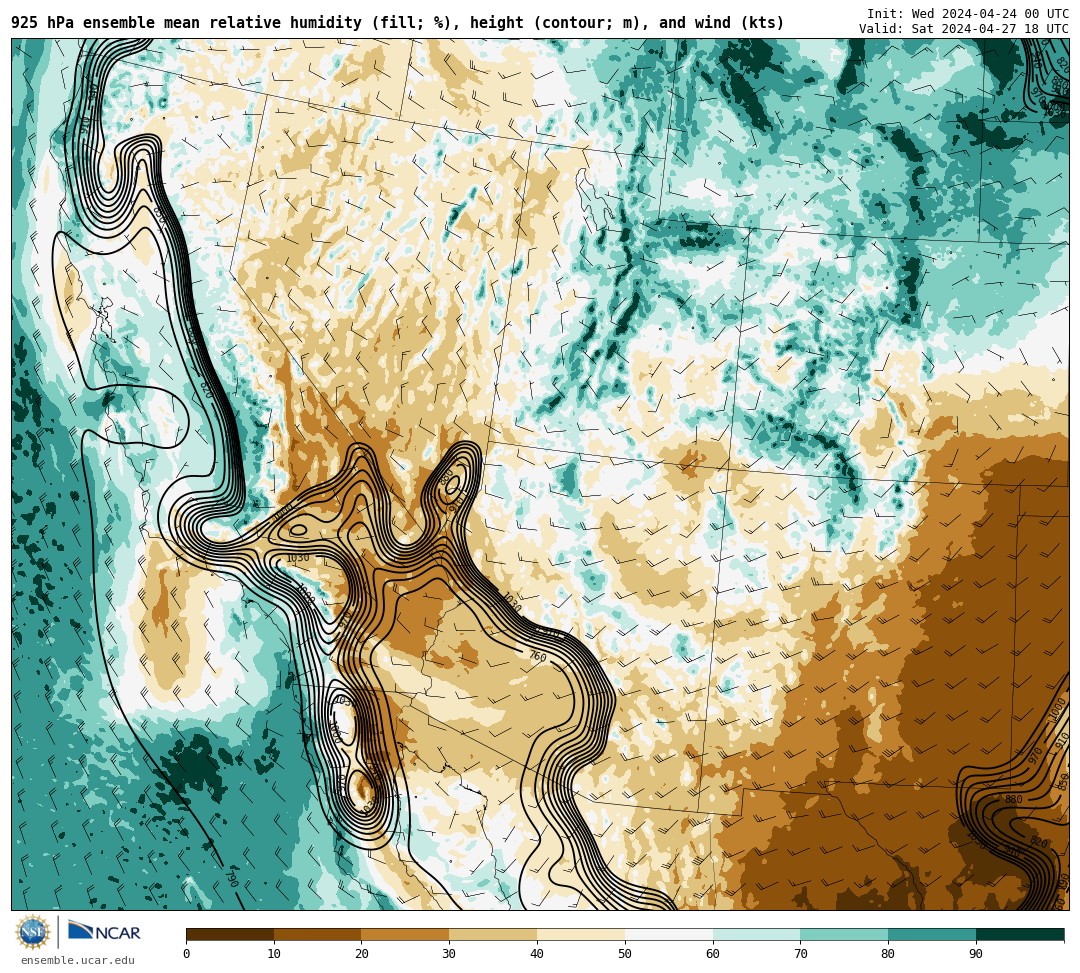Click the 790 contour label near the bottom-left
Screen dimensions: 1080x973
coord(232,879)
